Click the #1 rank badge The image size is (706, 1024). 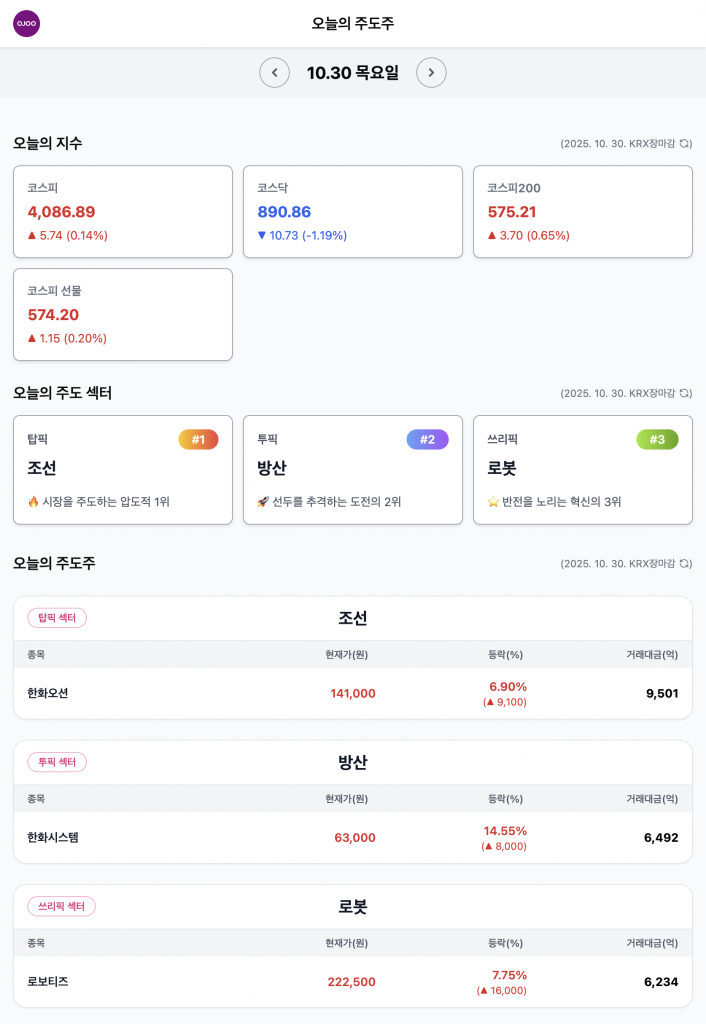pyautogui.click(x=198, y=439)
